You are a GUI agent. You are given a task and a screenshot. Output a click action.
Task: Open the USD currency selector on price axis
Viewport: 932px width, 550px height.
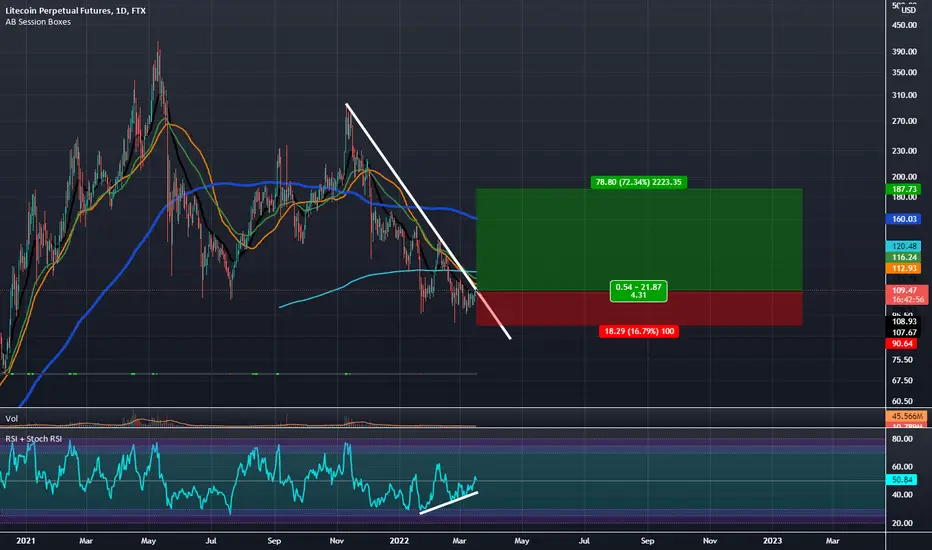click(909, 10)
